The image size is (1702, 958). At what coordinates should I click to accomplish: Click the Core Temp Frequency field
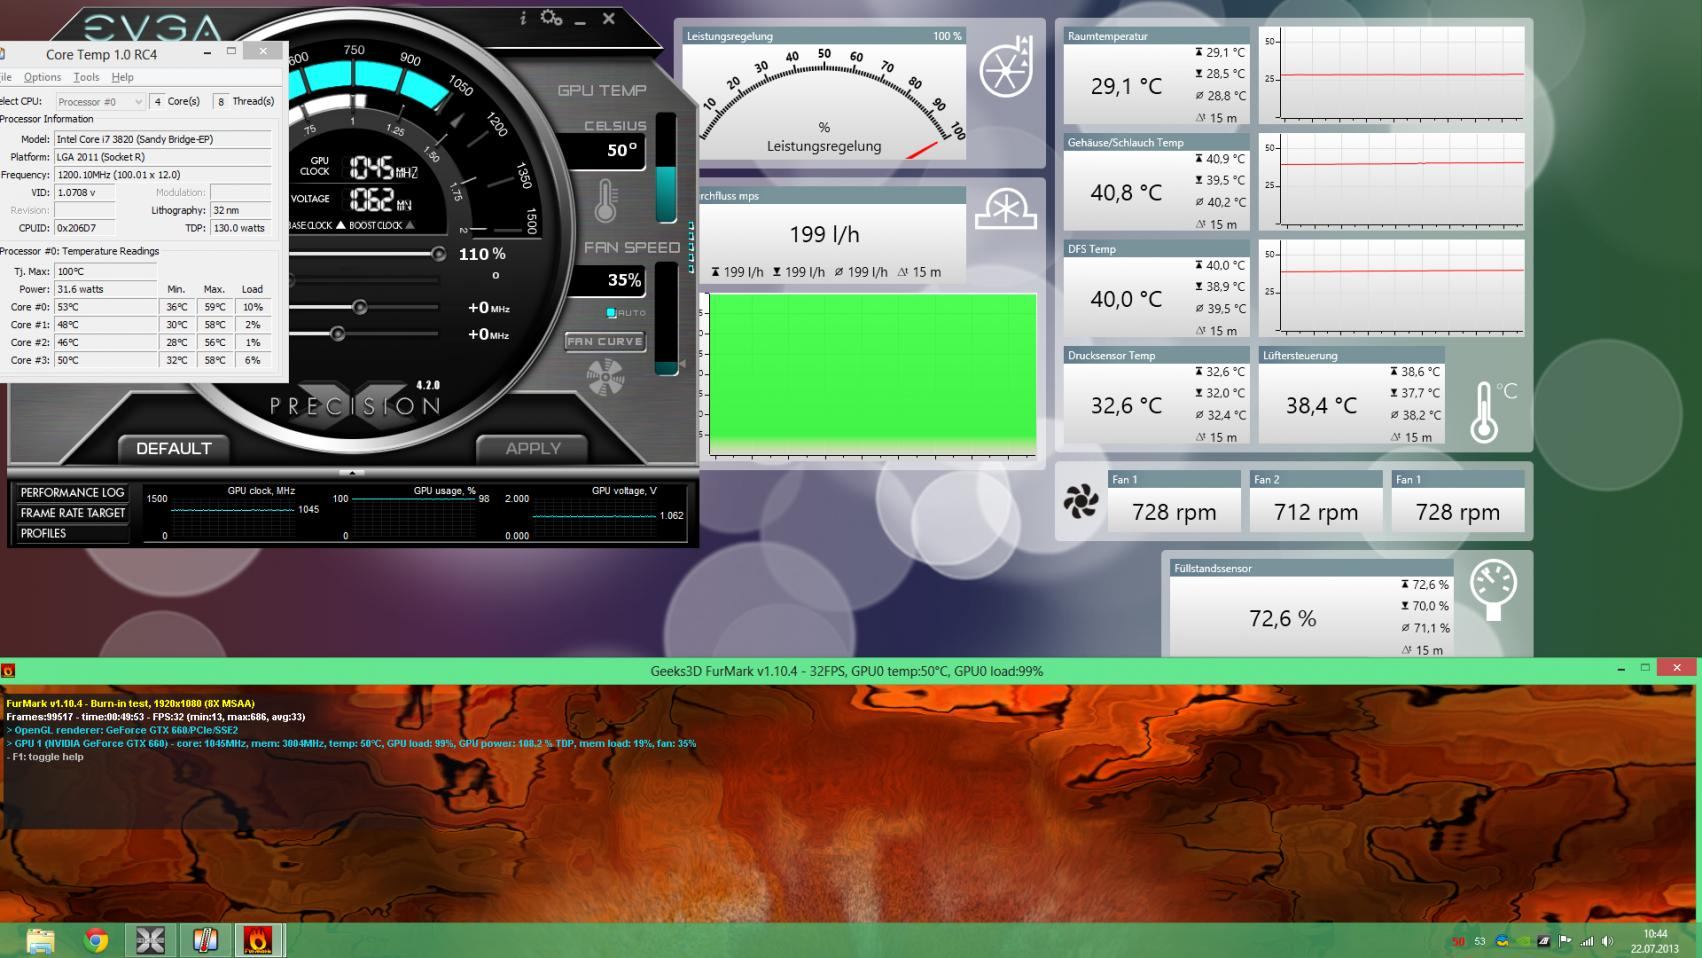162,175
